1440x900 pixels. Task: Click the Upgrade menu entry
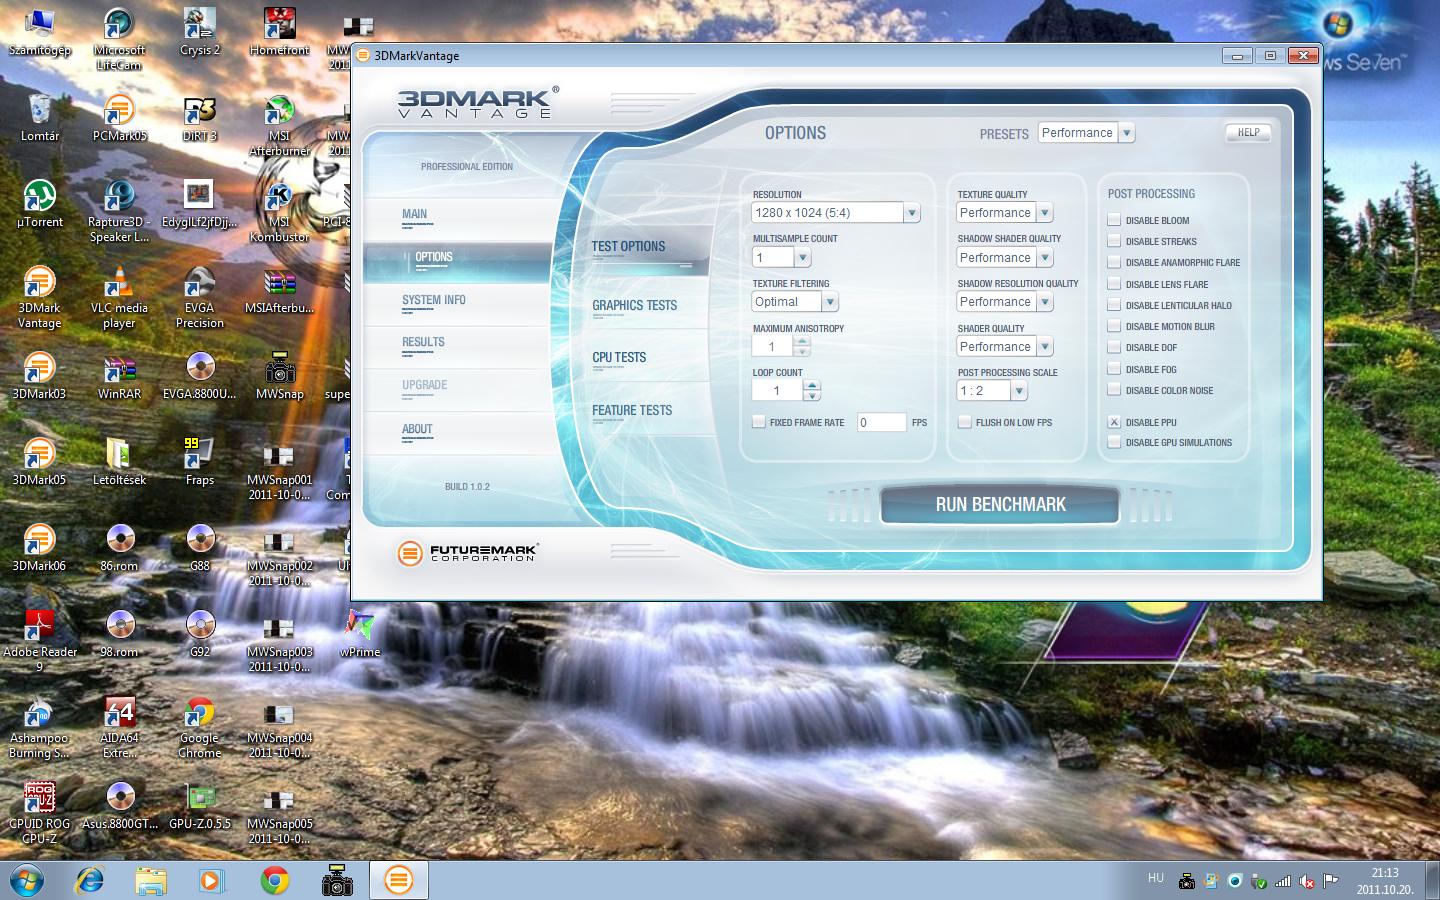pyautogui.click(x=424, y=385)
